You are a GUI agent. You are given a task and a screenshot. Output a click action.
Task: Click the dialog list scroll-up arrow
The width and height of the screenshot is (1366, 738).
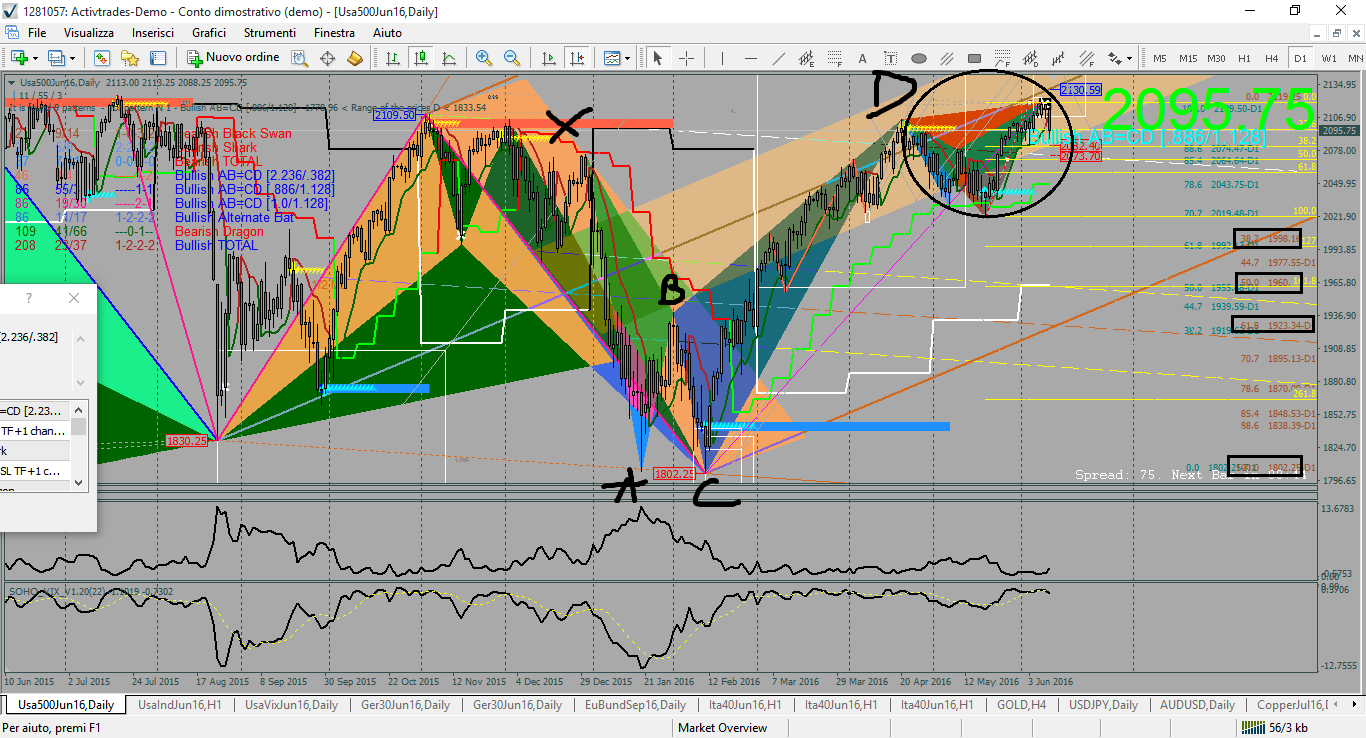point(78,409)
